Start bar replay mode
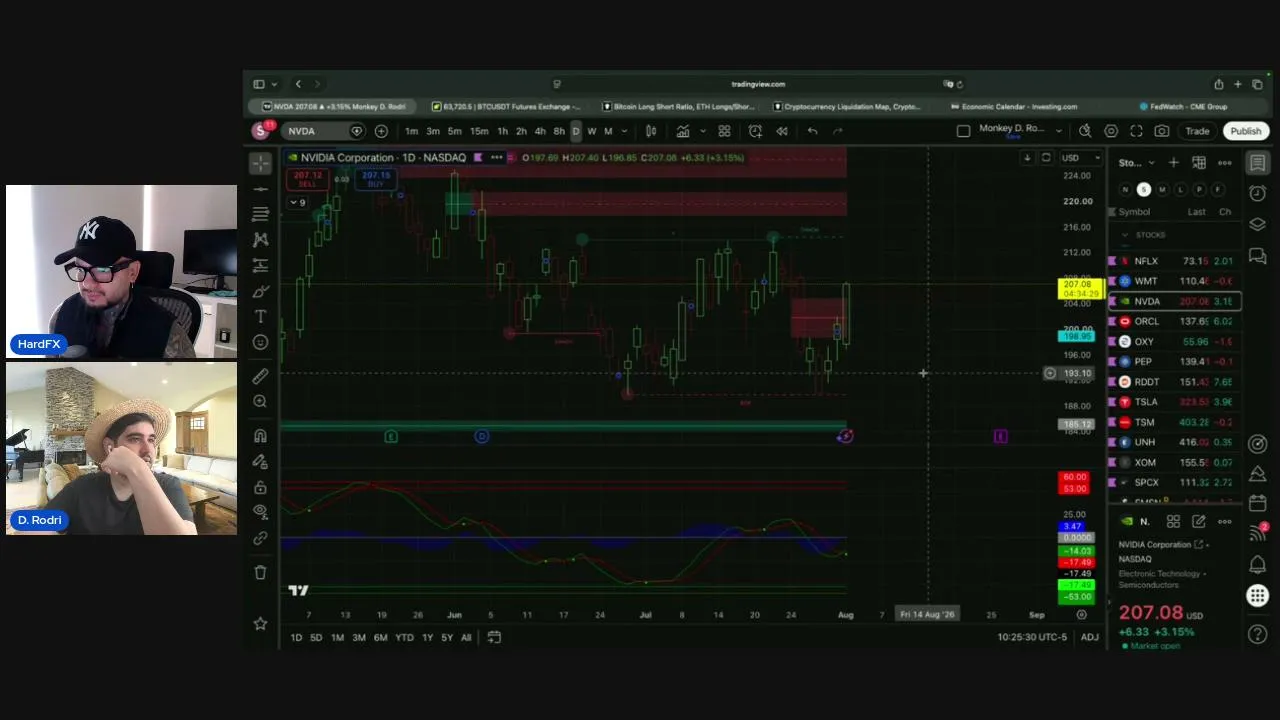1280x720 pixels. [x=782, y=131]
